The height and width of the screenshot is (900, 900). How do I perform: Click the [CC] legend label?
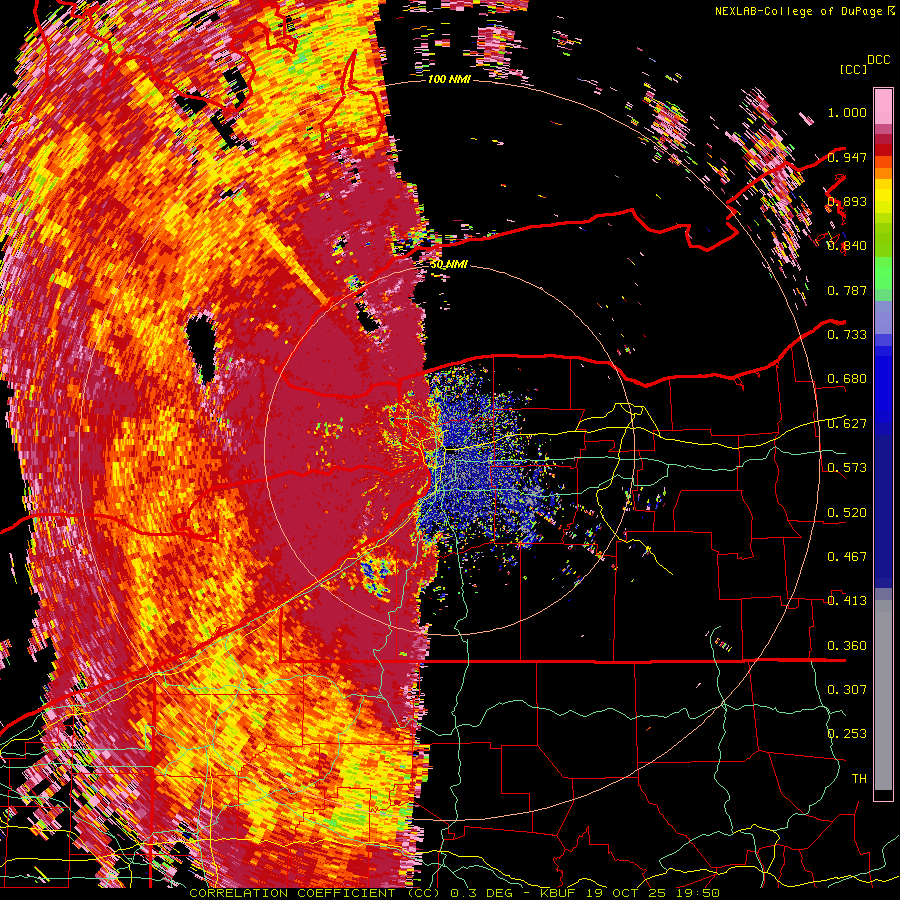pyautogui.click(x=853, y=69)
